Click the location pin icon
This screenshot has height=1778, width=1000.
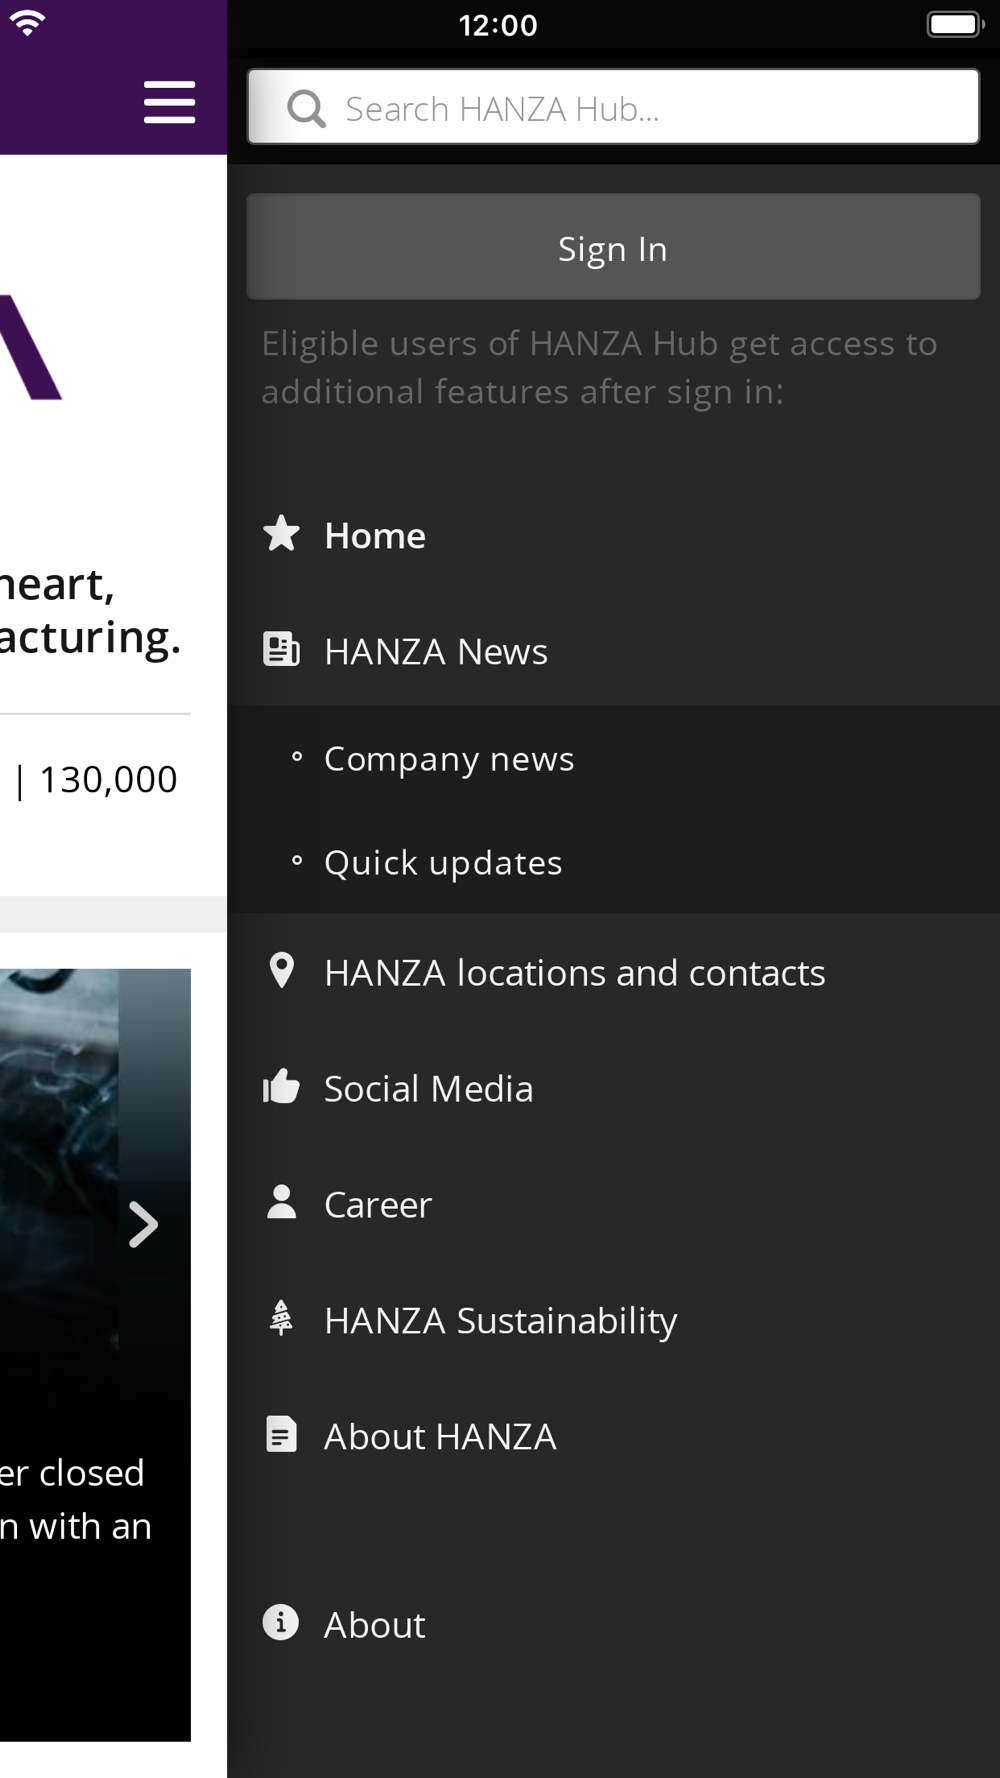click(282, 971)
